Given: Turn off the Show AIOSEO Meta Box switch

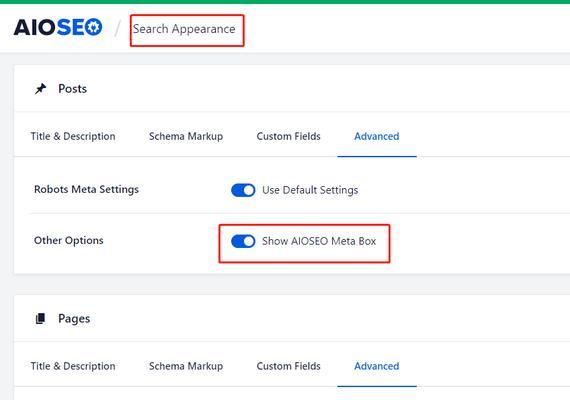Looking at the screenshot, I should pos(243,241).
